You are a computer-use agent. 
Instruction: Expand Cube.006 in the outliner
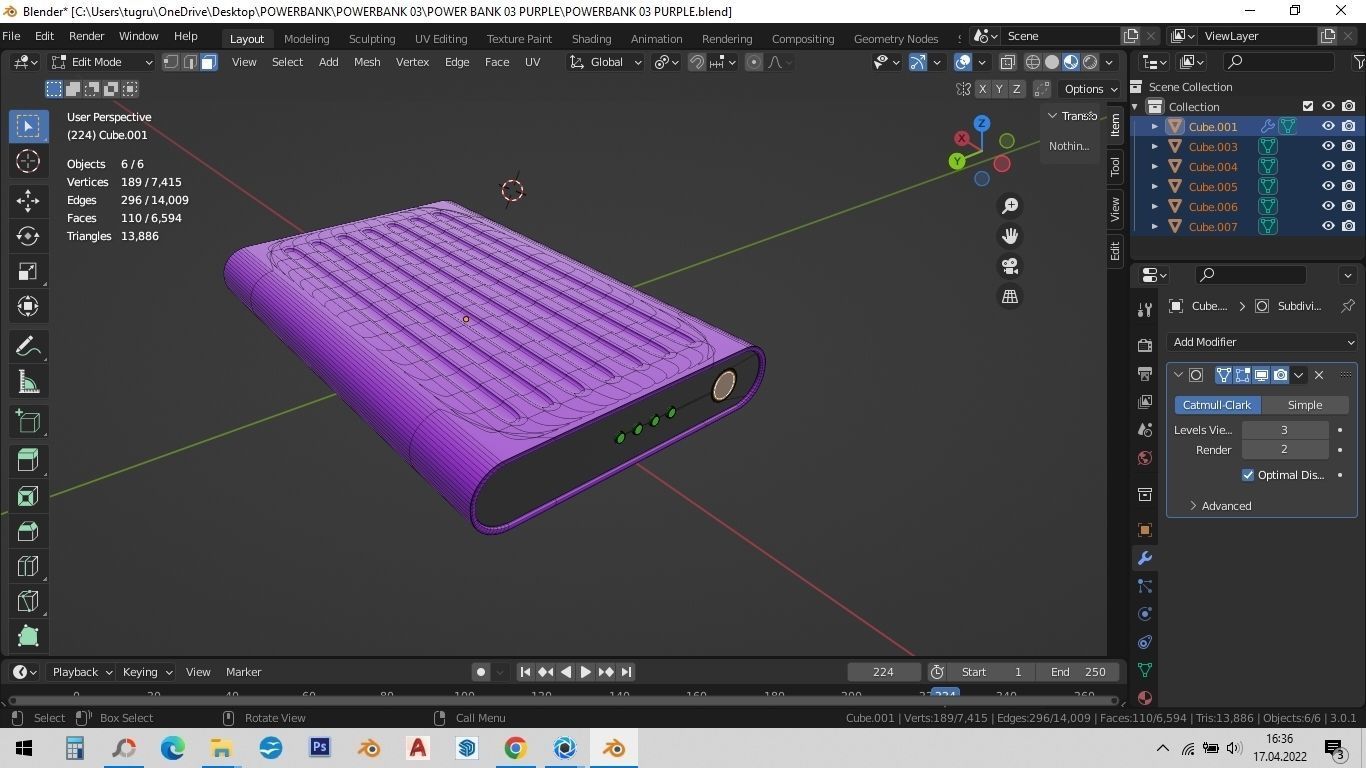pos(1154,207)
